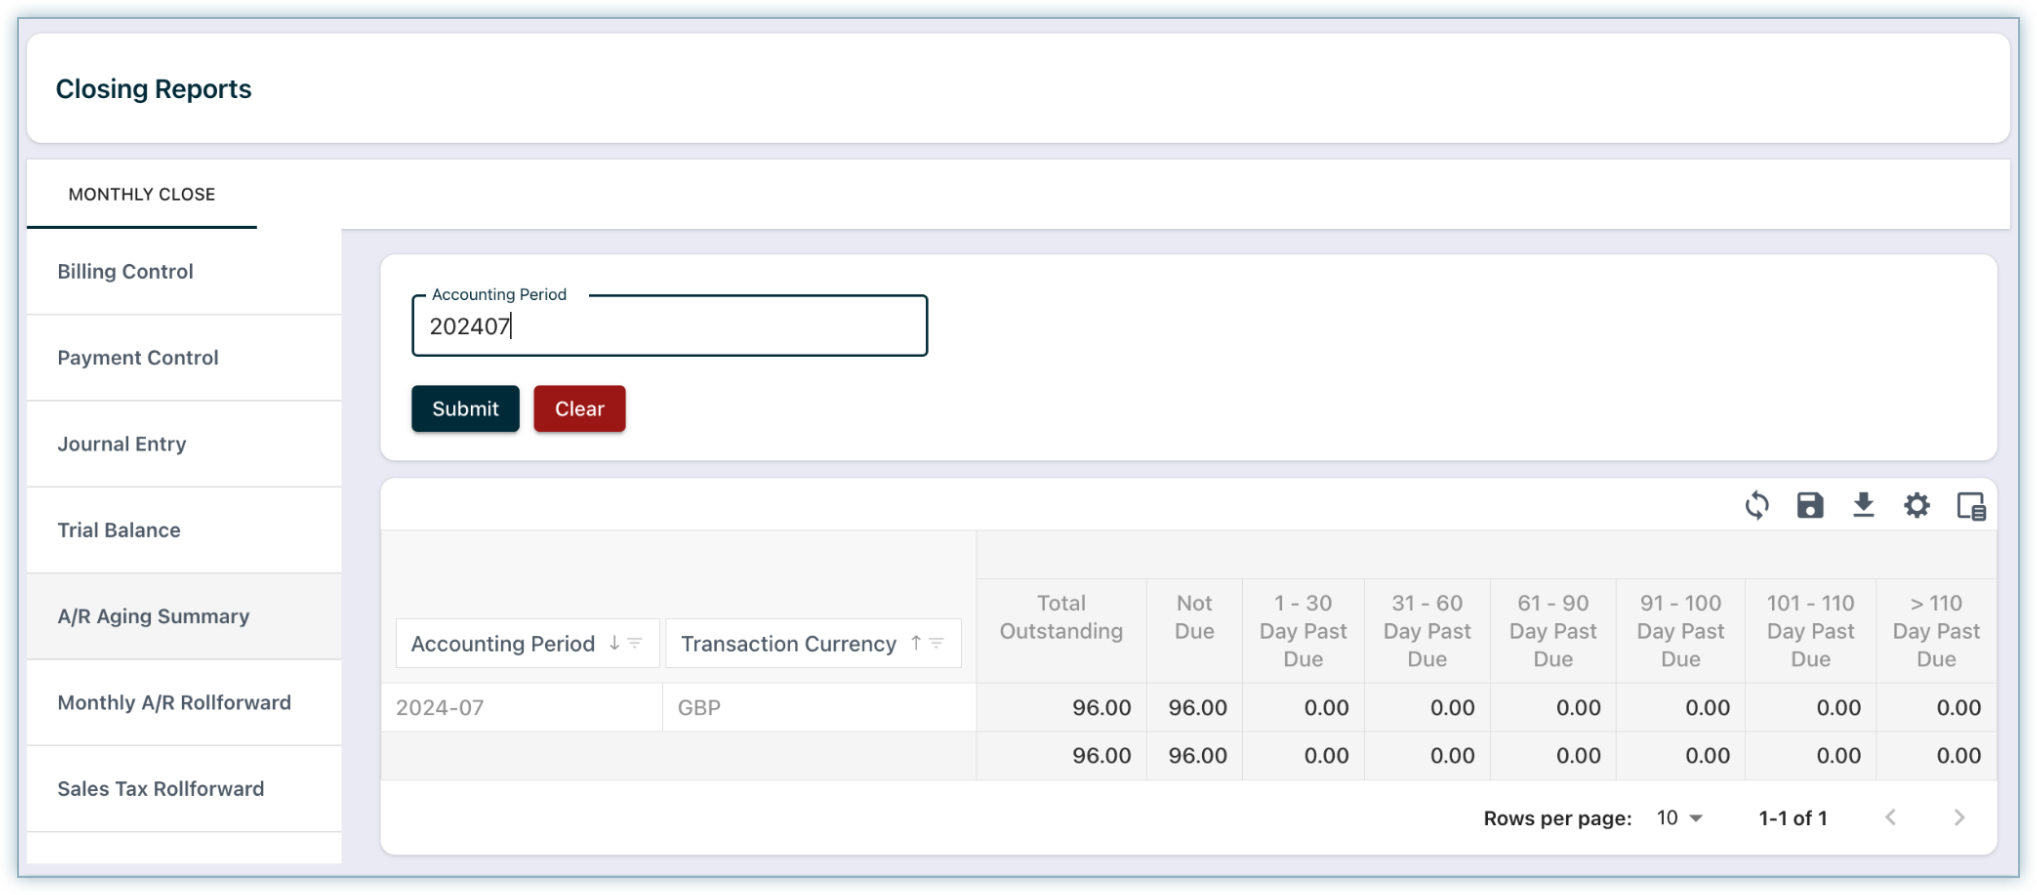Go to the next page arrow
The image size is (2037, 895).
point(1958,818)
